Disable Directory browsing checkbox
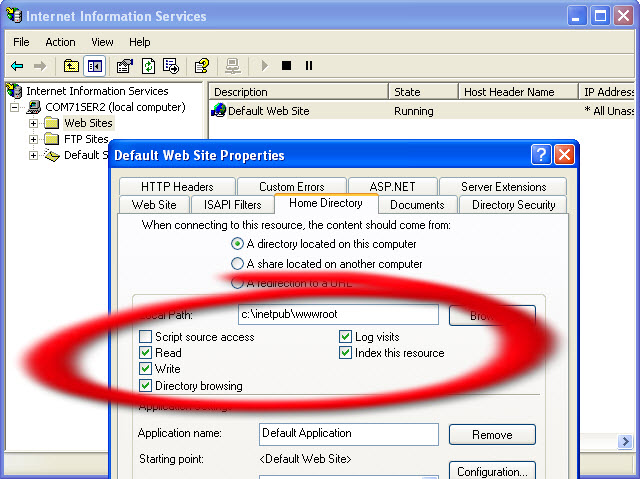The width and height of the screenshot is (640, 479). point(145,386)
